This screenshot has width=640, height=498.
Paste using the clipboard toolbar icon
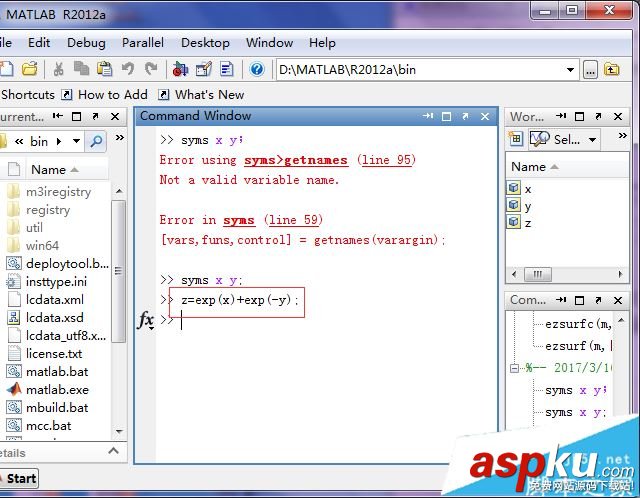click(x=104, y=69)
